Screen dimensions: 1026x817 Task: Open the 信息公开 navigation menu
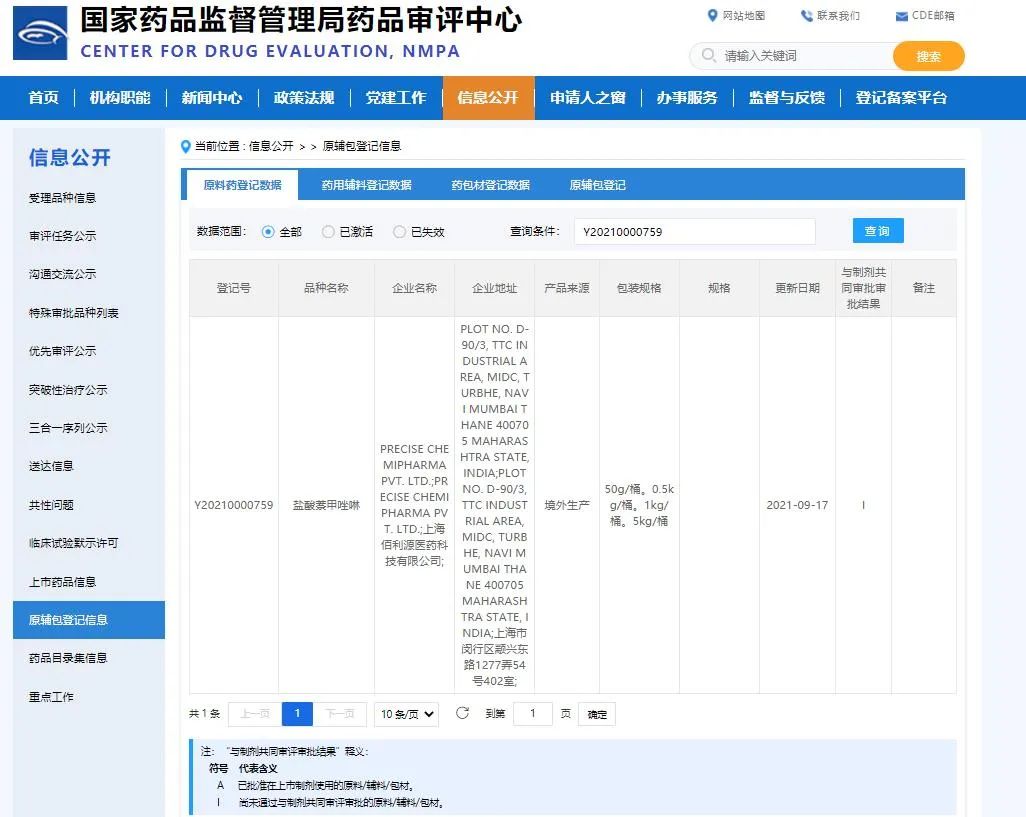click(488, 98)
